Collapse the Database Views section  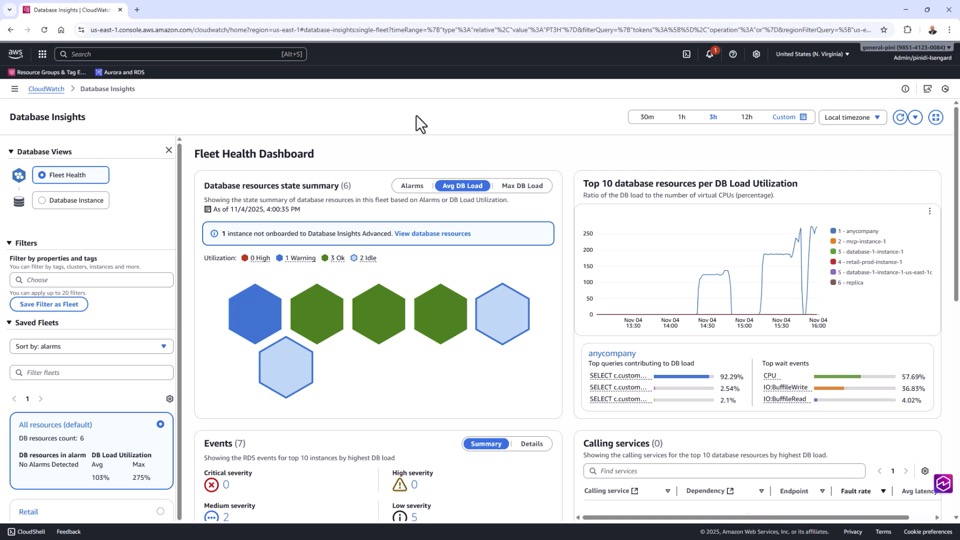click(x=10, y=151)
